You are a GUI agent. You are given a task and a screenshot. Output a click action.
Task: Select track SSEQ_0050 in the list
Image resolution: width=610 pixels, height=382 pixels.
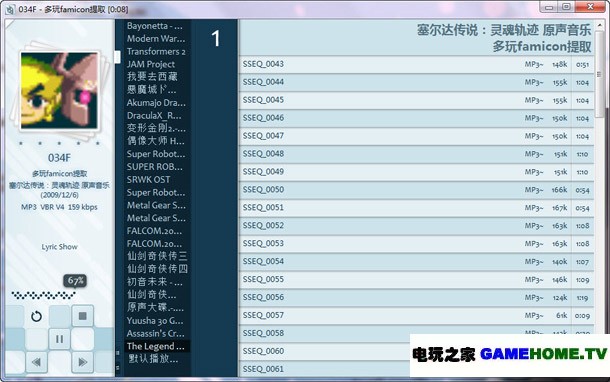tap(416, 190)
